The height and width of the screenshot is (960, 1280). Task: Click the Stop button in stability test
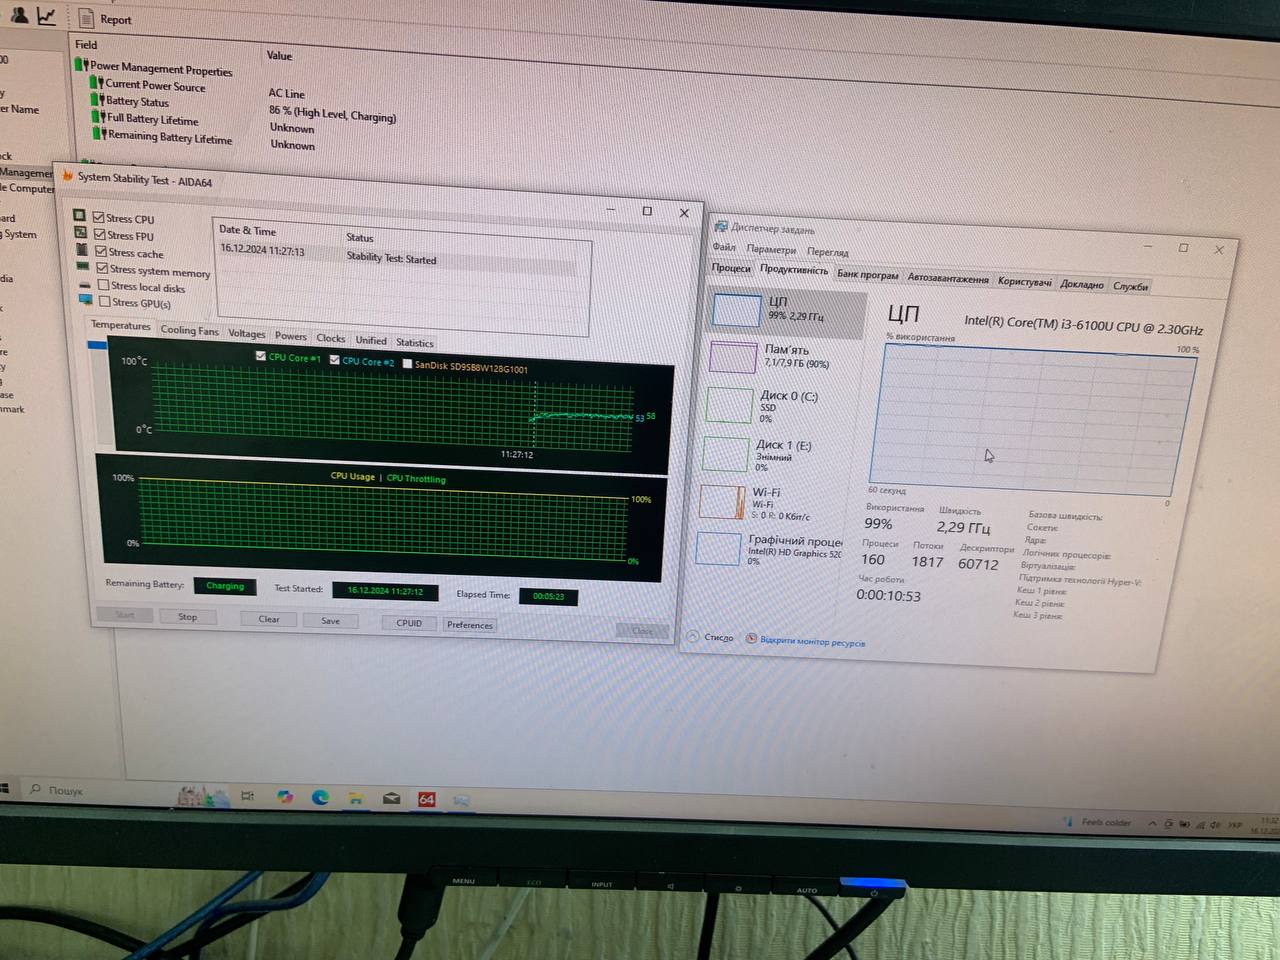point(187,616)
